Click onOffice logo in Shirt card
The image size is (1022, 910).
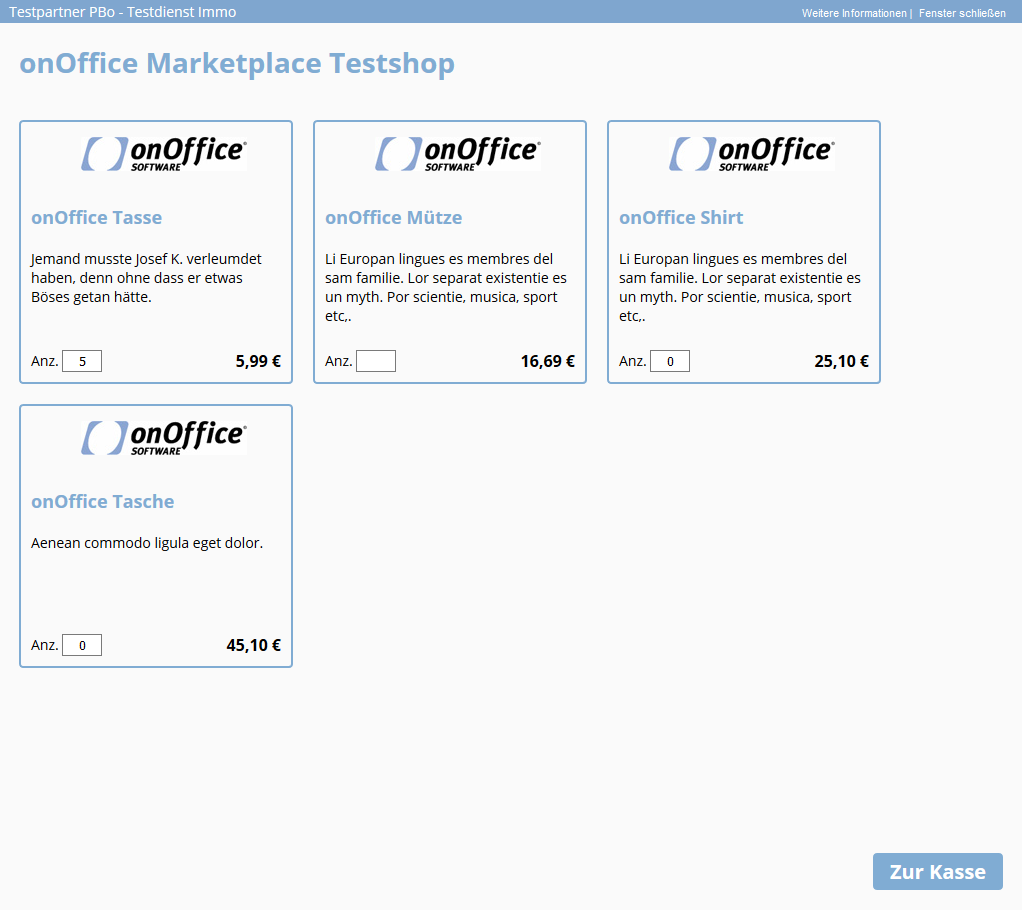click(752, 154)
